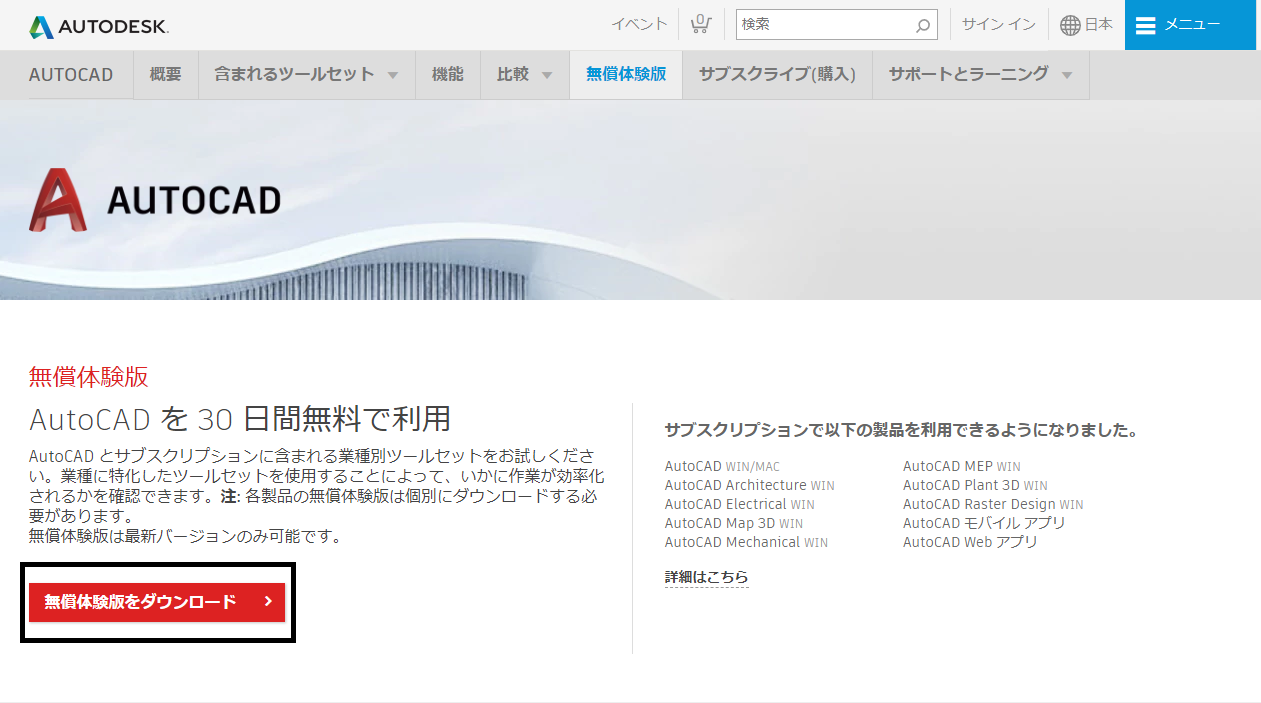Click AutoCAD Architecture WIN entry
Viewport: 1261px width, 703px height.
pyautogui.click(x=749, y=485)
